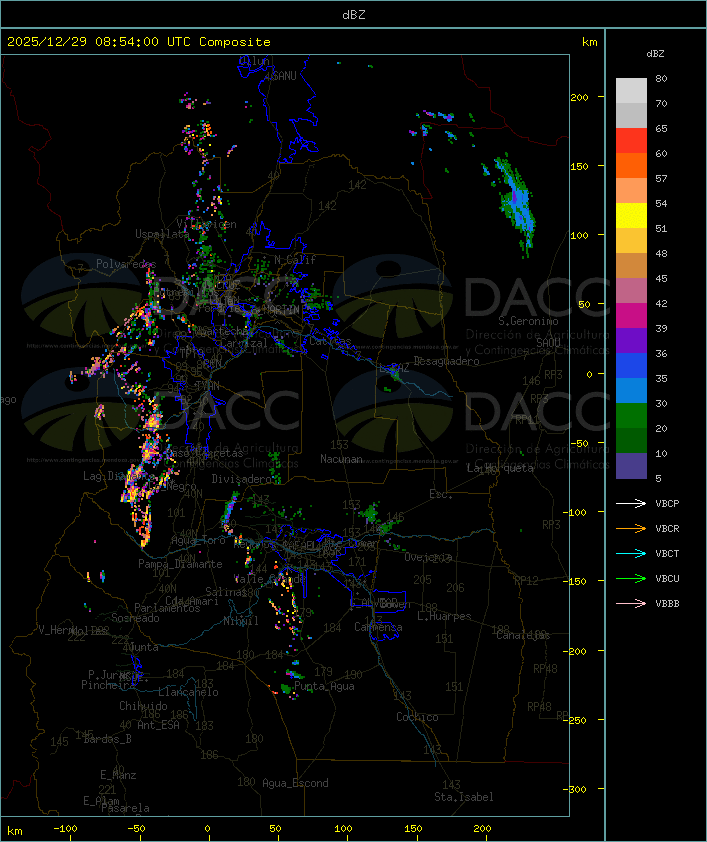Click the dark green 10 dBZ swatch

631,441
